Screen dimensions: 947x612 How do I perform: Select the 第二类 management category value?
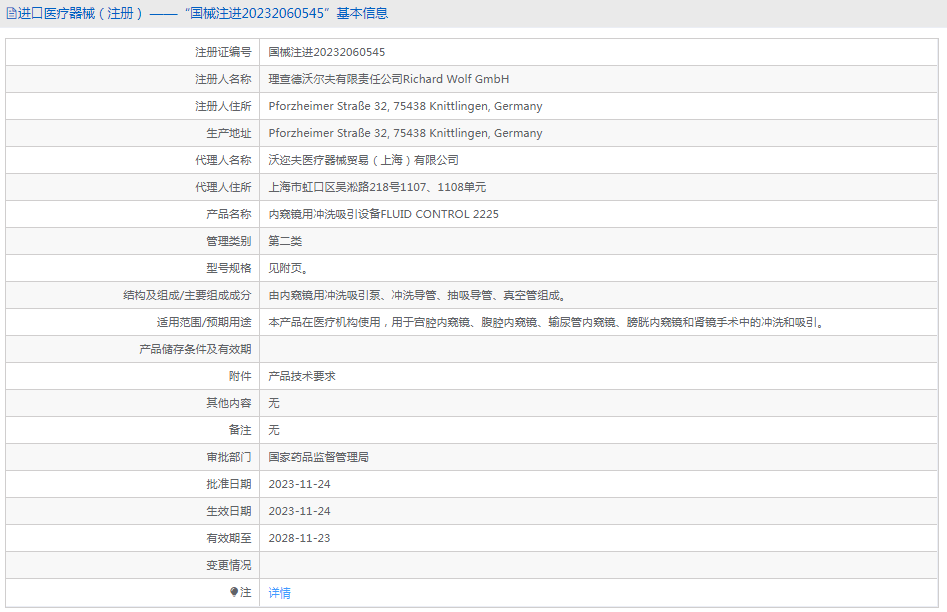point(285,241)
